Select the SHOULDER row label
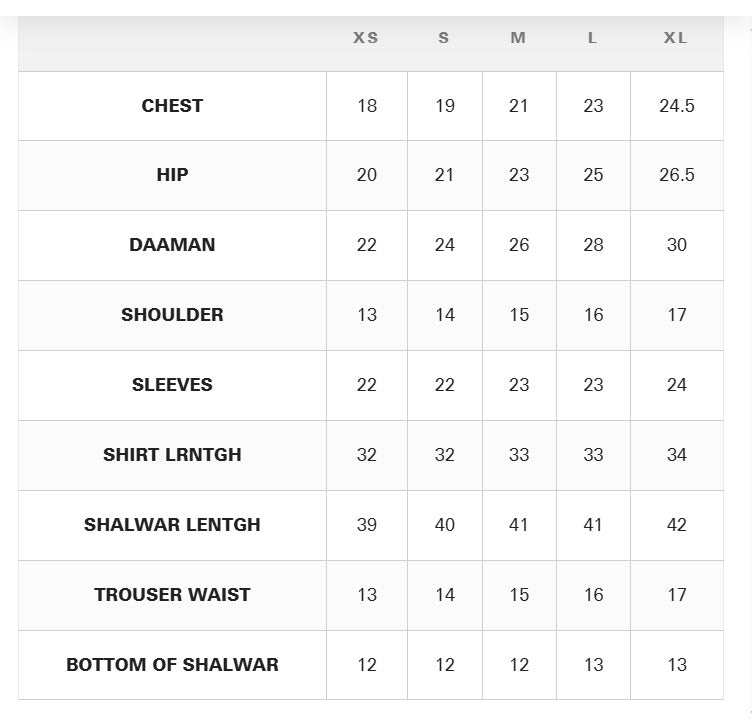The width and height of the screenshot is (752, 720). point(172,315)
